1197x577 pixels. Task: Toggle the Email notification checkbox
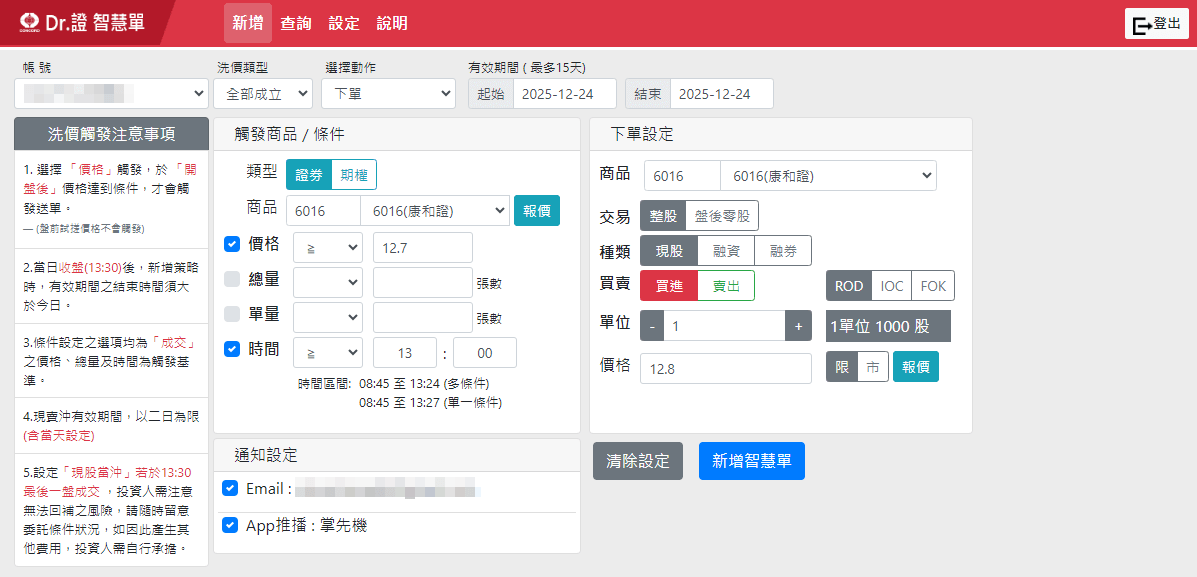coord(229,488)
